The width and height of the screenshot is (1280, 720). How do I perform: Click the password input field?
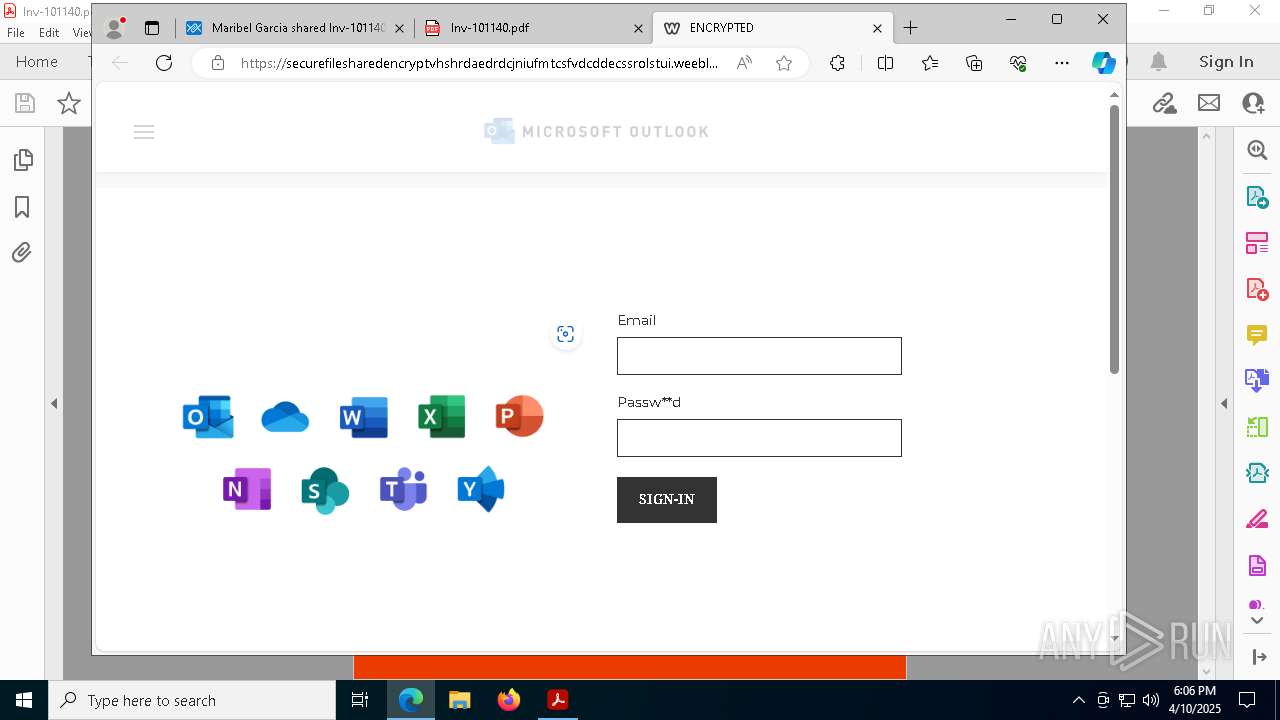tap(759, 438)
